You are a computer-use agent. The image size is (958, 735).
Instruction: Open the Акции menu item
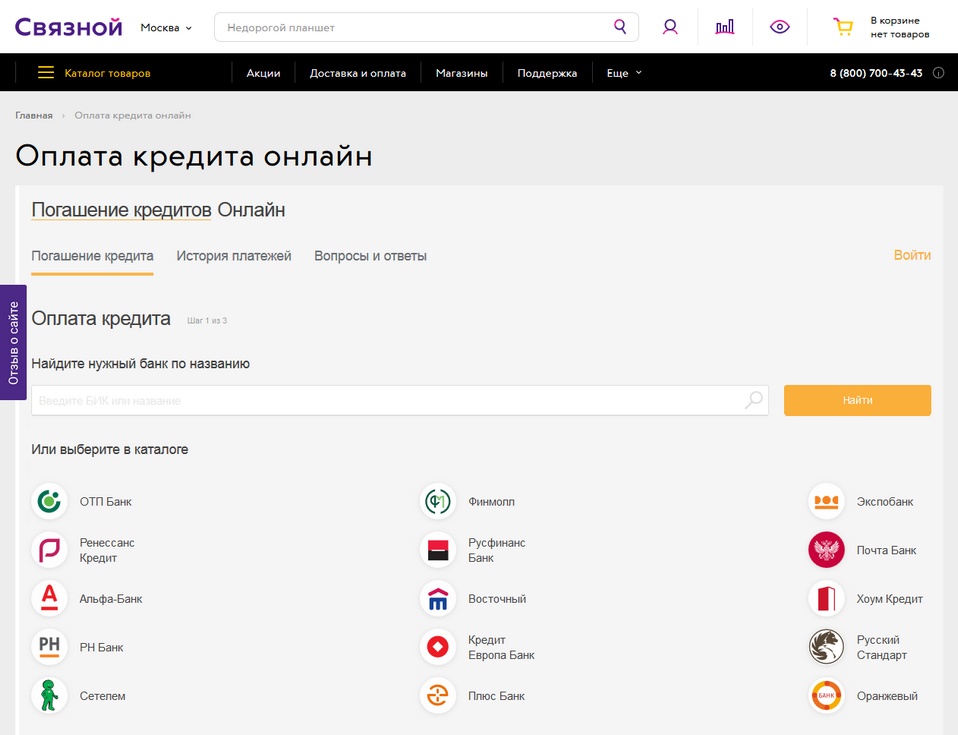(262, 72)
